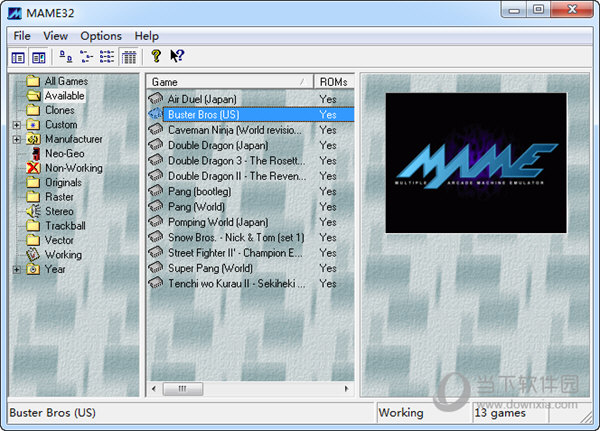Sort by the Game column header
The image size is (600, 431).
point(229,82)
